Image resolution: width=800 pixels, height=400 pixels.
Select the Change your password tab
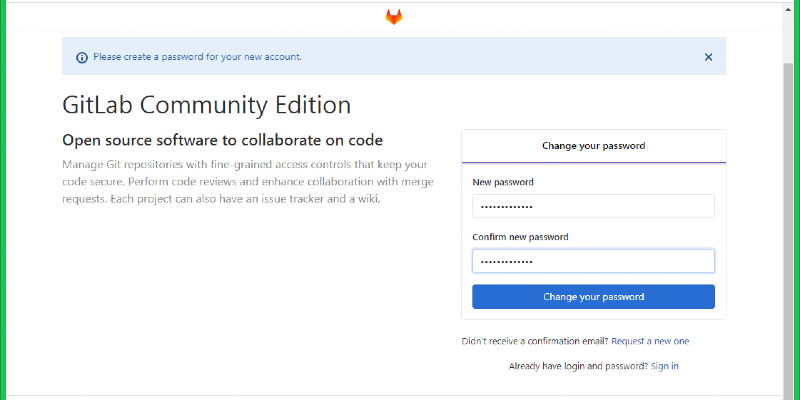click(593, 146)
